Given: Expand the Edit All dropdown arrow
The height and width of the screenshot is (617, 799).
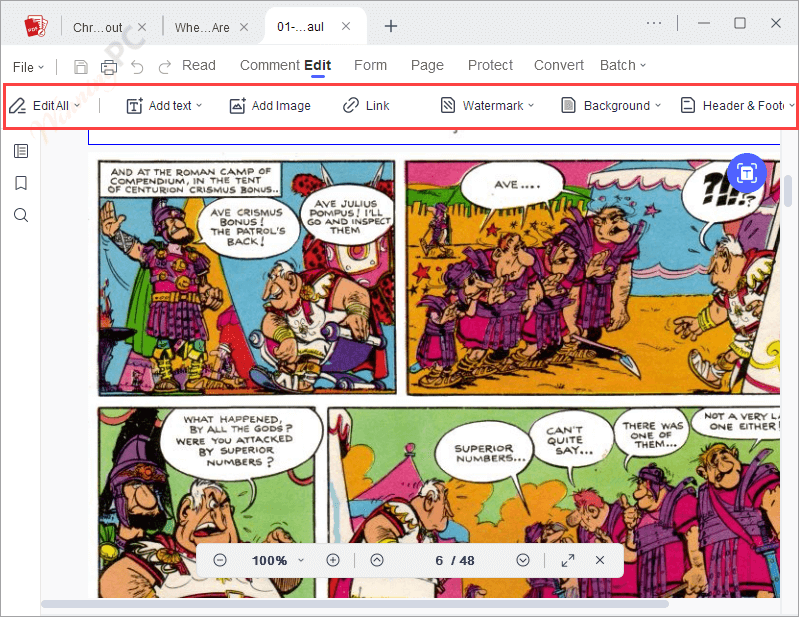Looking at the screenshot, I should [77, 105].
